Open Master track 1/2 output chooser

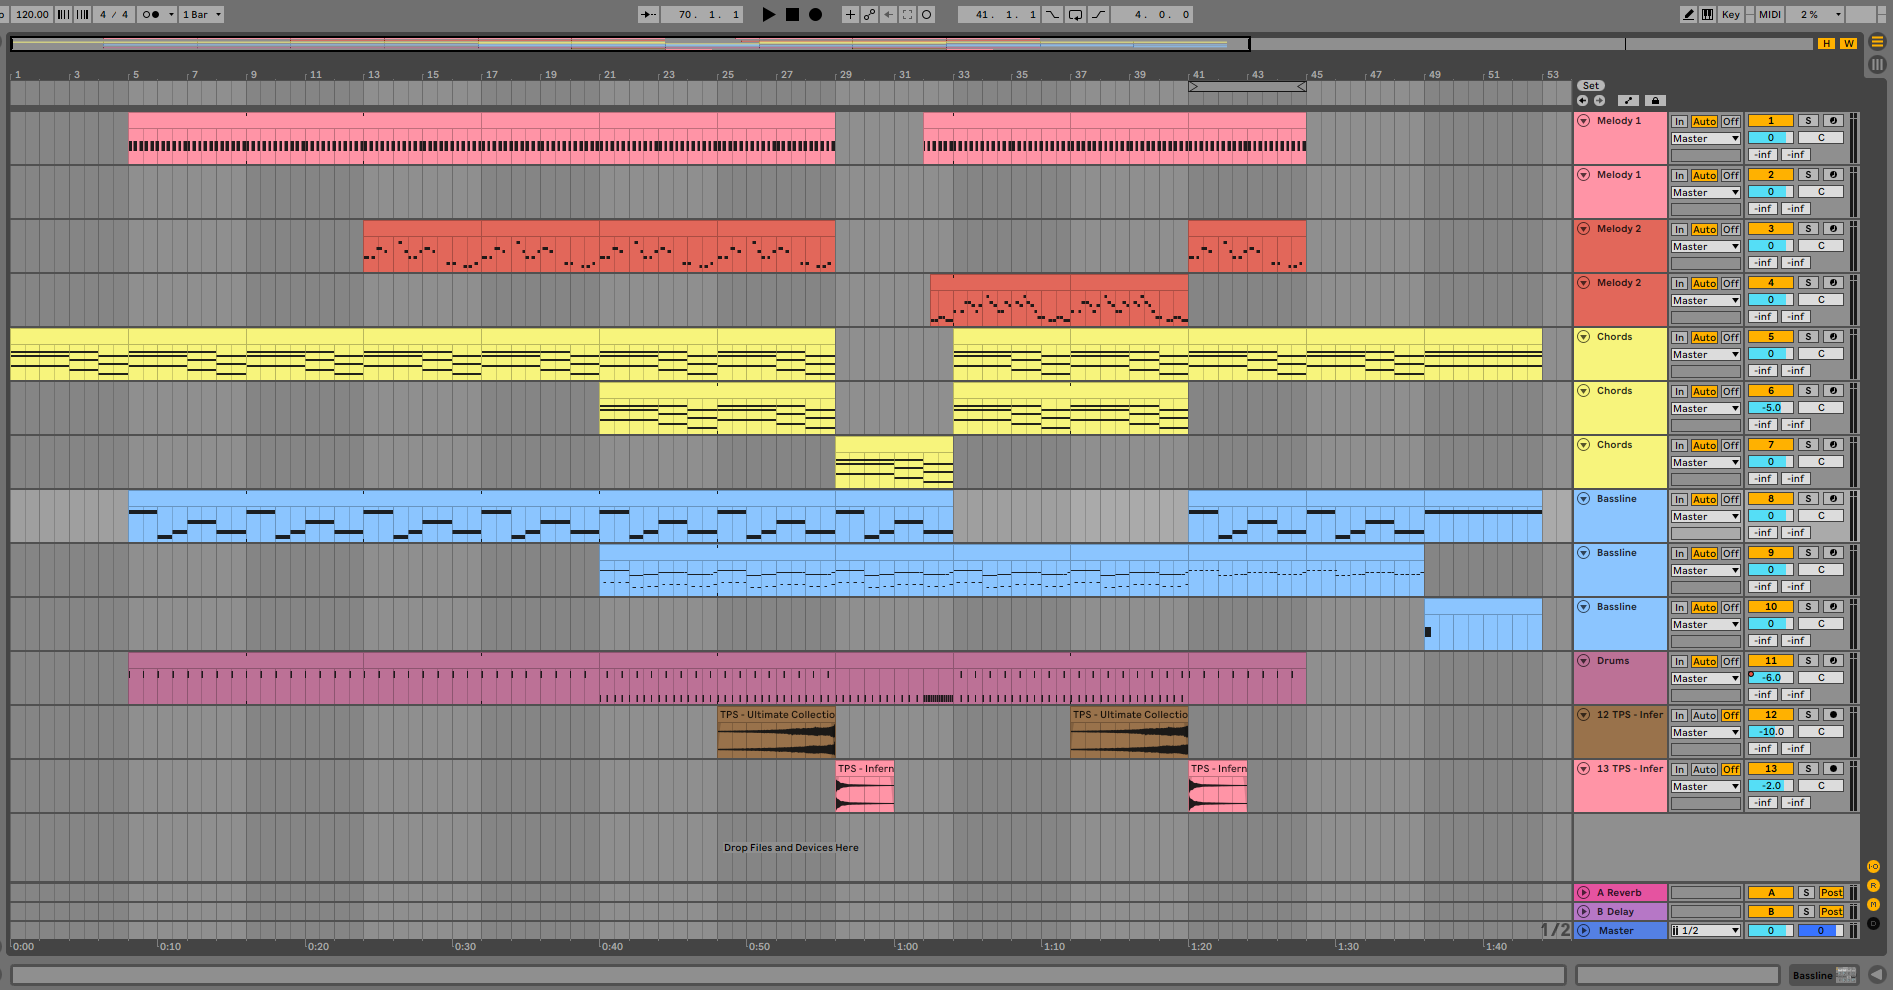[x=1706, y=931]
